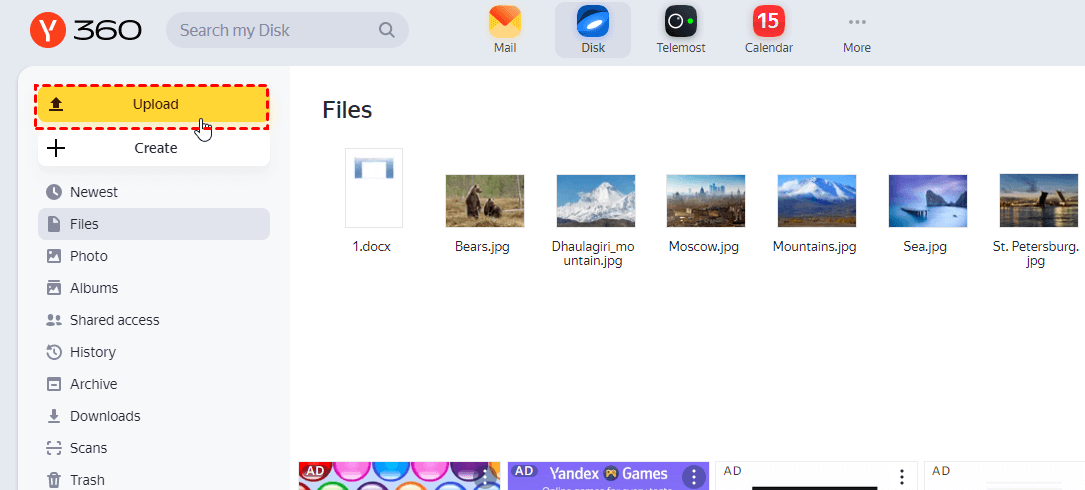Screen dimensions: 1085x490
Task: Select the Bears.jpg thumbnail
Action: [484, 201]
